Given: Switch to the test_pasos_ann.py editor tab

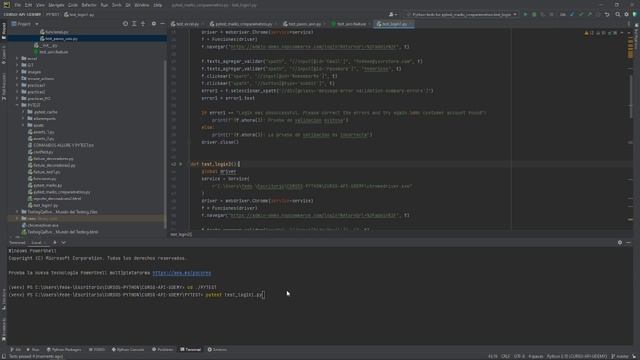Looking at the screenshot, I should 302,24.
